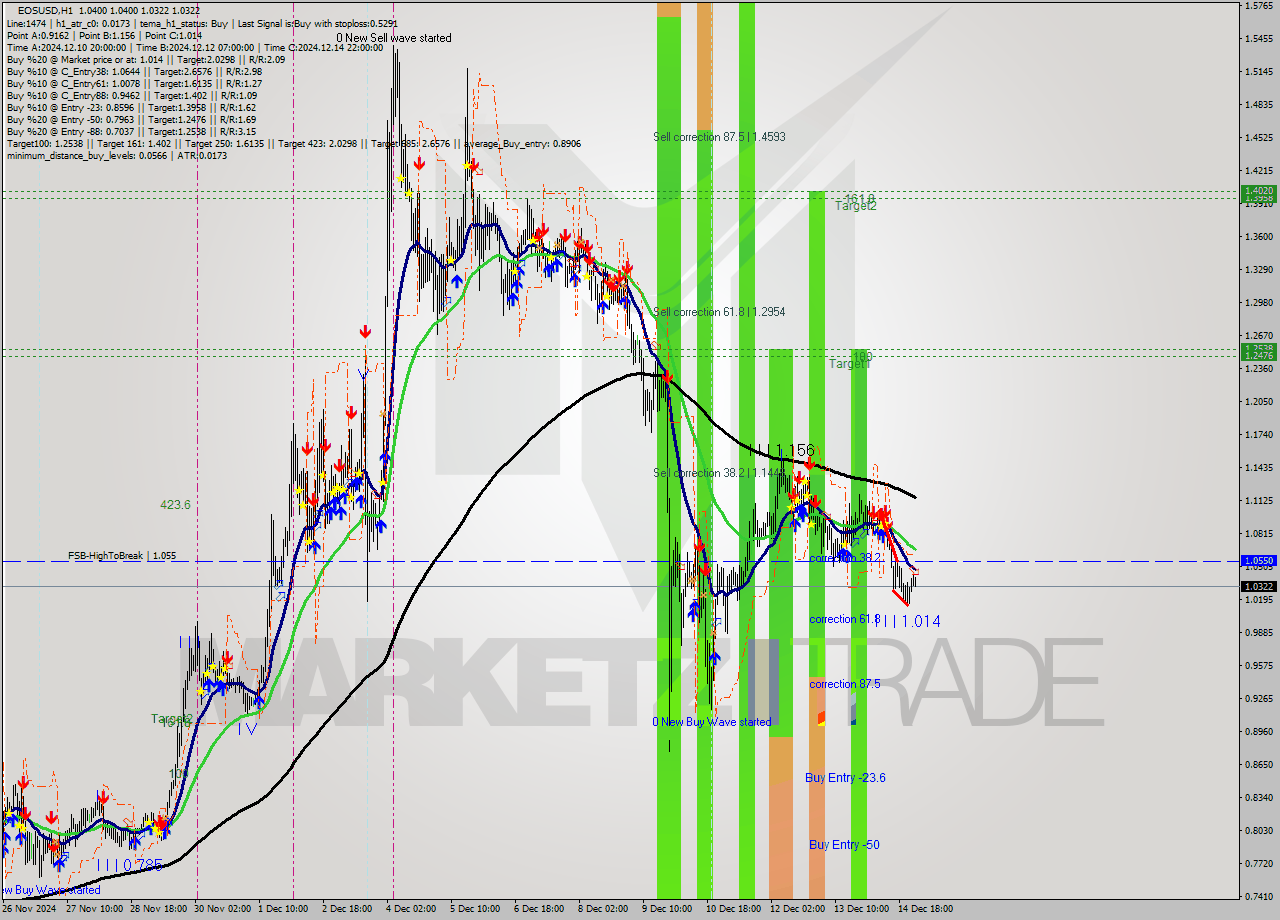The height and width of the screenshot is (920, 1280).
Task: Click the 'FSB-HighToBreak | 1.055' label
Action: click(122, 555)
